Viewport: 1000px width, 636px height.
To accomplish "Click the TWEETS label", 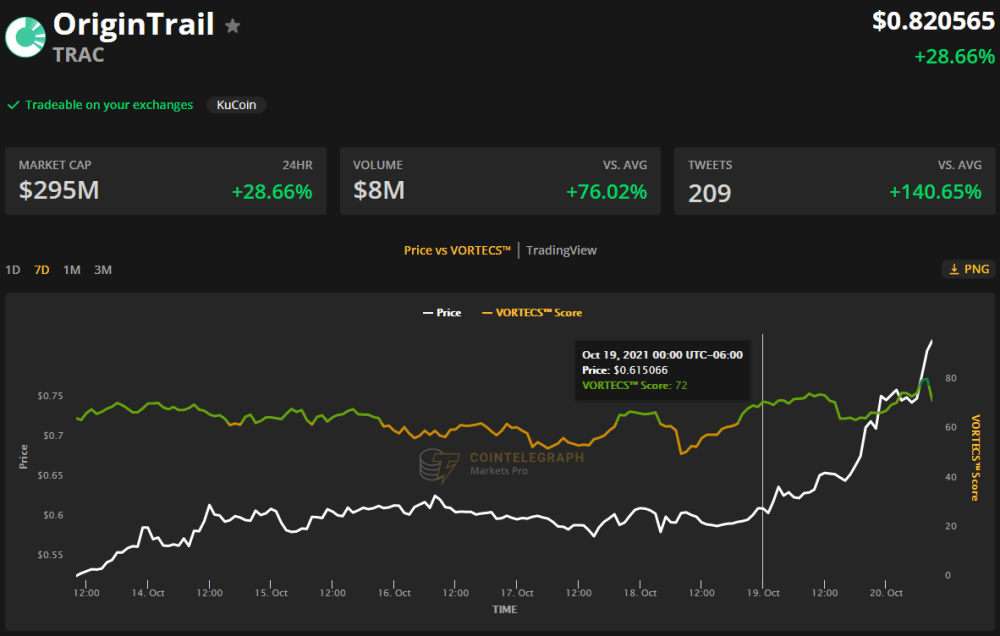I will tap(710, 165).
